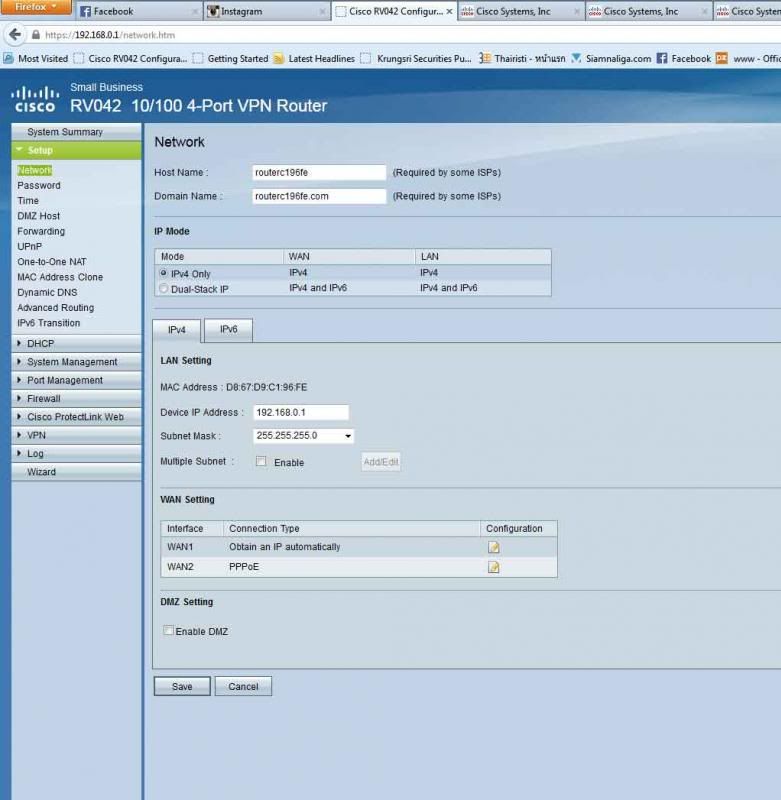781x800 pixels.
Task: Expand the DHCP menu section
Action: [x=40, y=344]
